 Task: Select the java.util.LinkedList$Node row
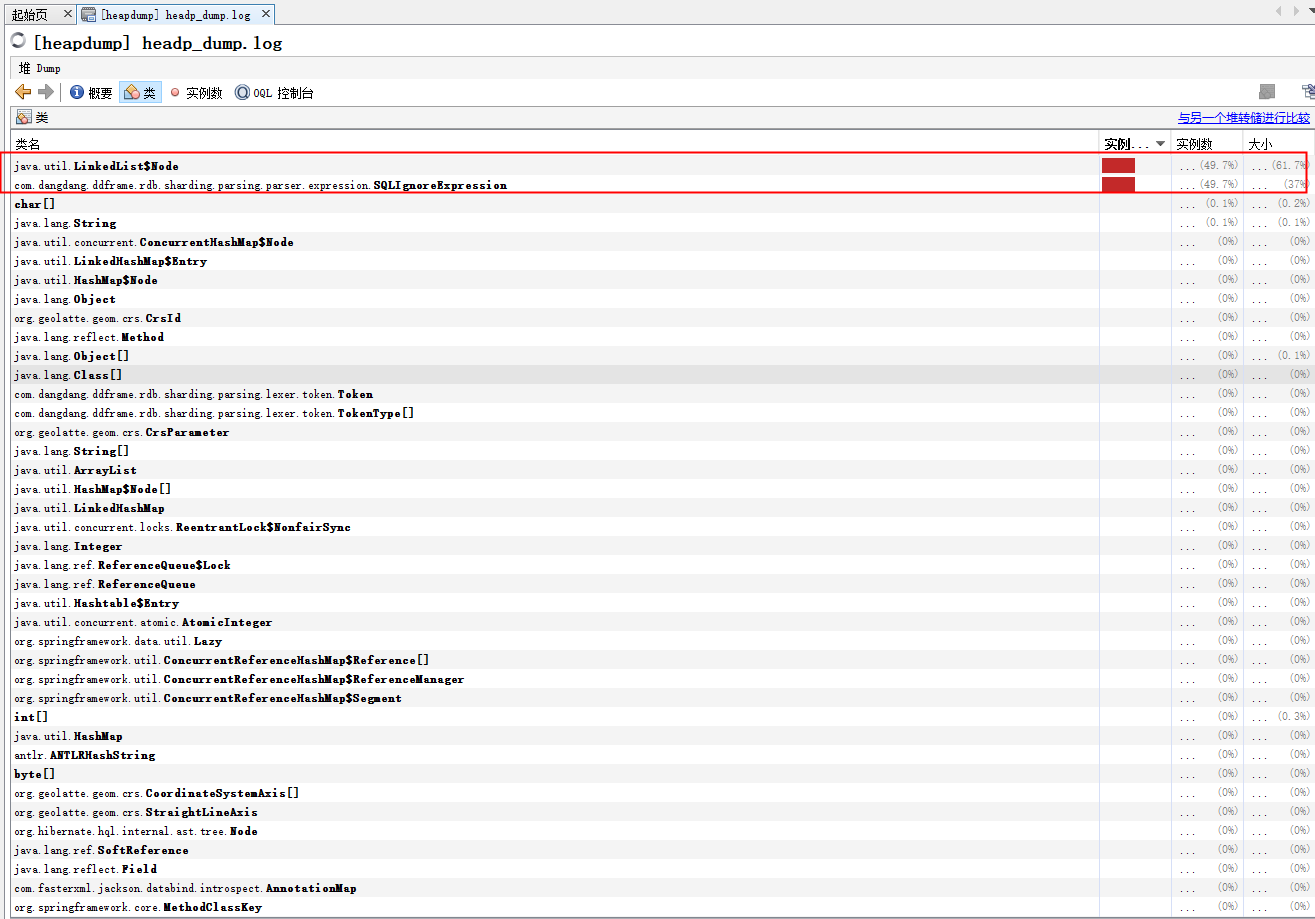click(660, 165)
